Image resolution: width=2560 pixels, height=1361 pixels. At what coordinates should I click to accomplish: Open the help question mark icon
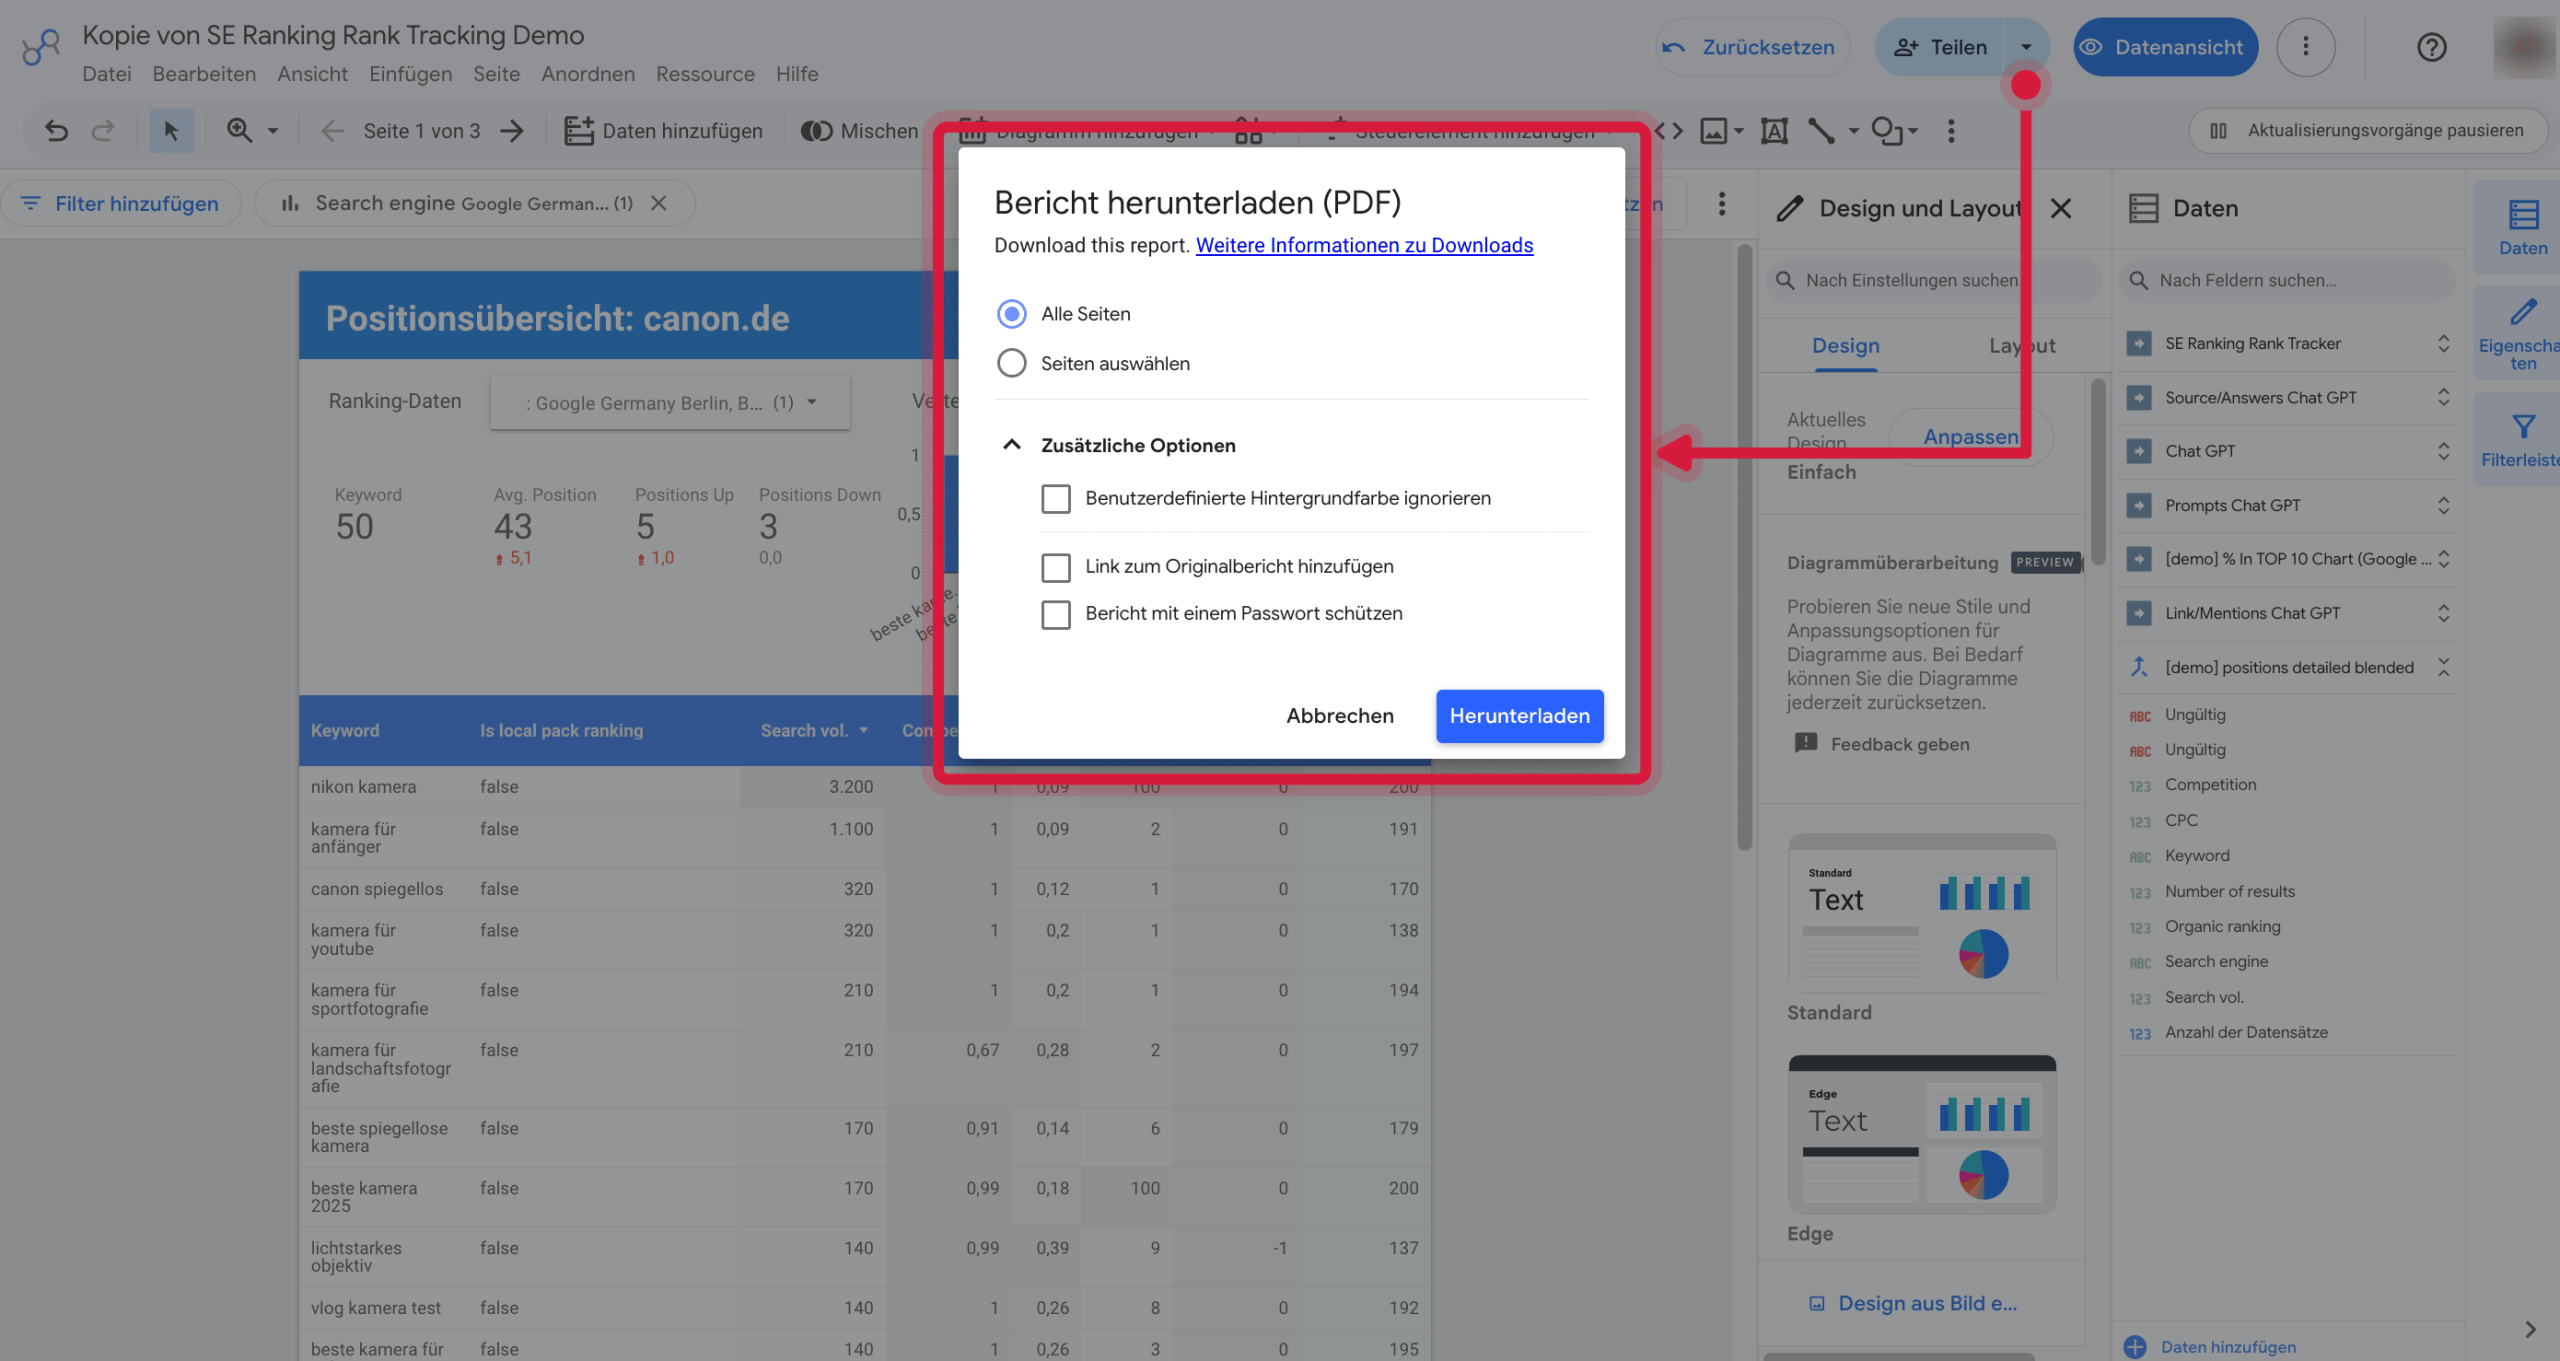2431,47
